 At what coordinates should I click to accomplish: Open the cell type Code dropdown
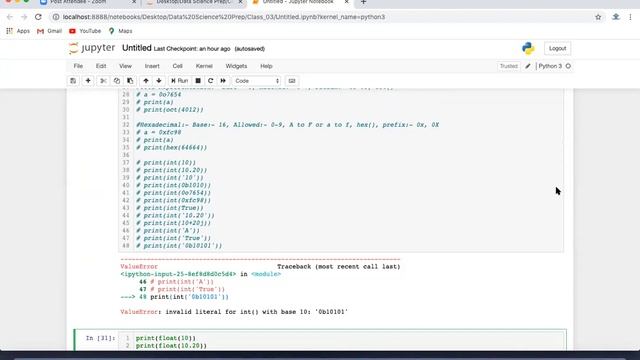pyautogui.click(x=257, y=81)
